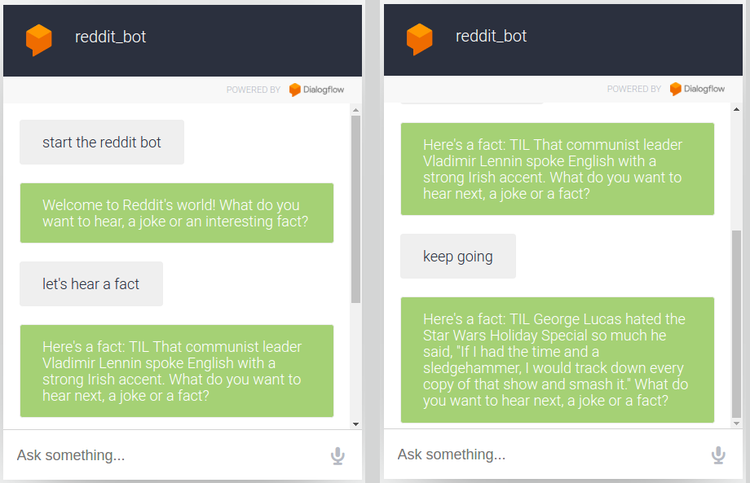Image resolution: width=750 pixels, height=483 pixels.
Task: Select the 'start the reddit bot' message
Action: point(102,142)
